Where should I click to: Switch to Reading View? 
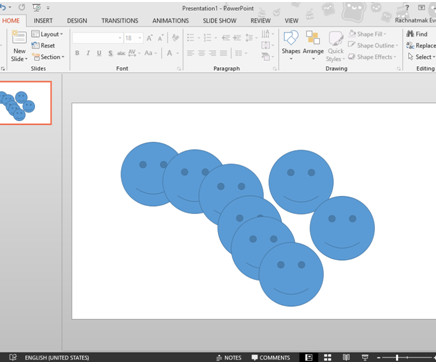click(346, 358)
